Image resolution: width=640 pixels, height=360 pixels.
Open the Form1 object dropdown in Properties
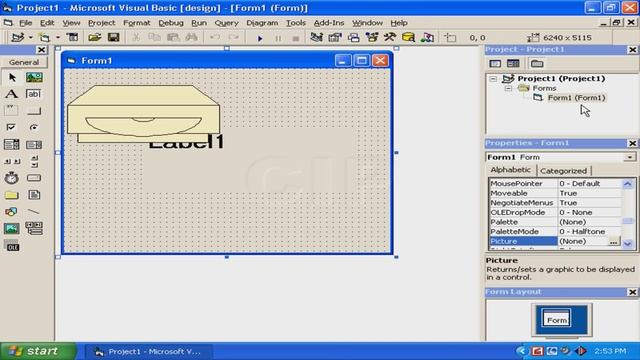tap(630, 157)
